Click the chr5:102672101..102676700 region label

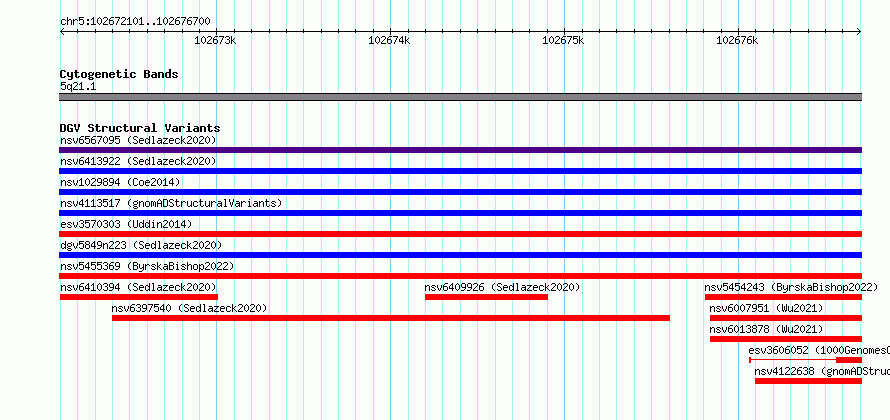pyautogui.click(x=135, y=22)
